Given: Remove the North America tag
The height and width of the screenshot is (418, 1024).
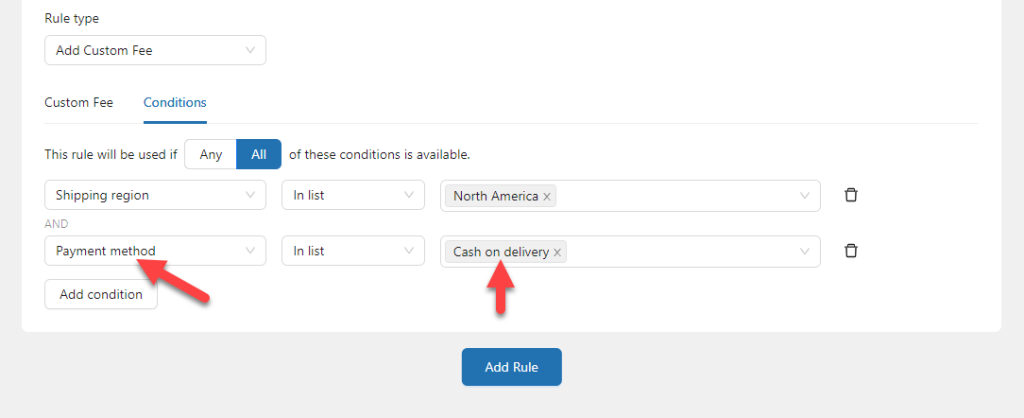Looking at the screenshot, I should pyautogui.click(x=547, y=197).
